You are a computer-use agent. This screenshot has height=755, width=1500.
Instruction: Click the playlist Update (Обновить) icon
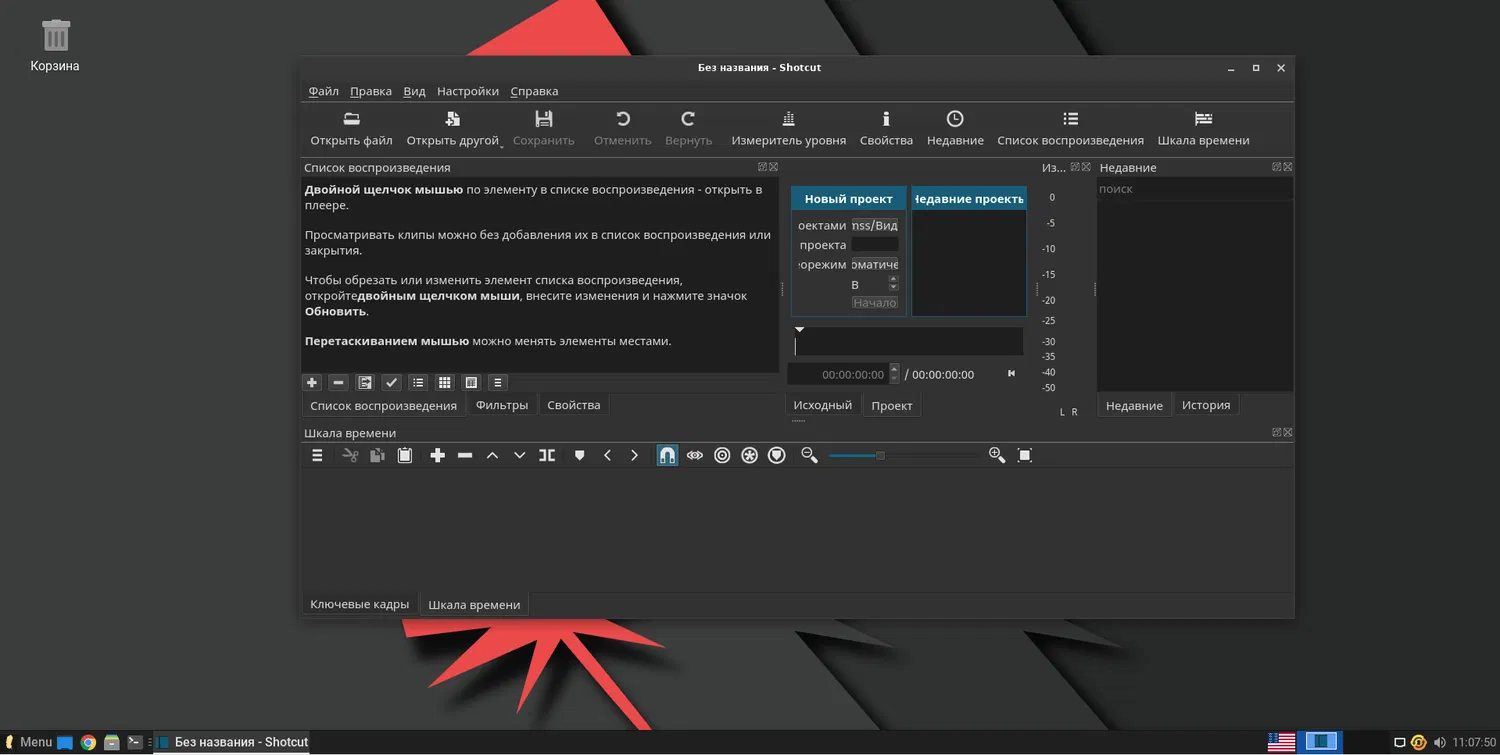[365, 382]
